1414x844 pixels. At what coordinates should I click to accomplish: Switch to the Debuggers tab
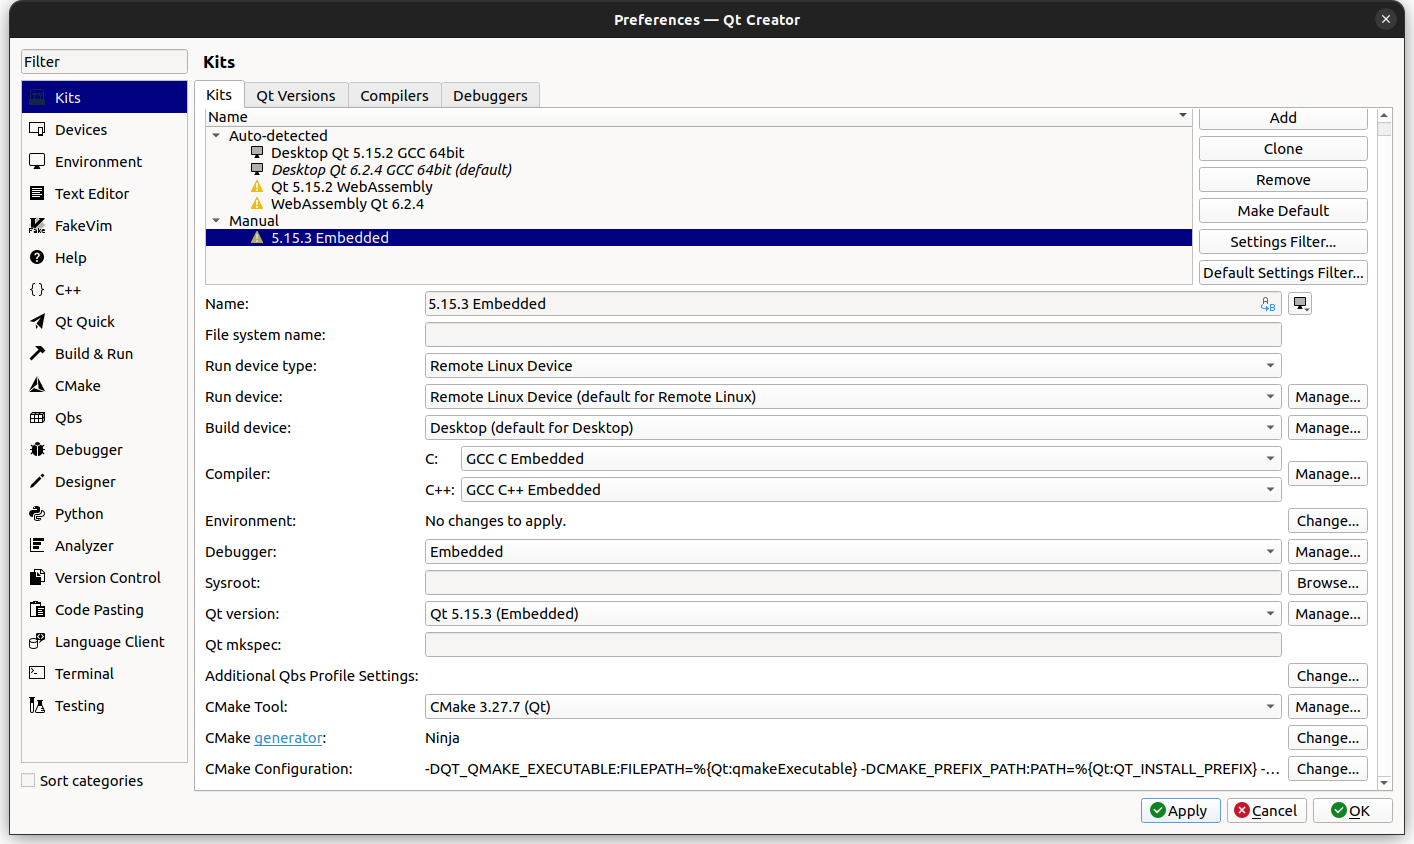(x=489, y=96)
